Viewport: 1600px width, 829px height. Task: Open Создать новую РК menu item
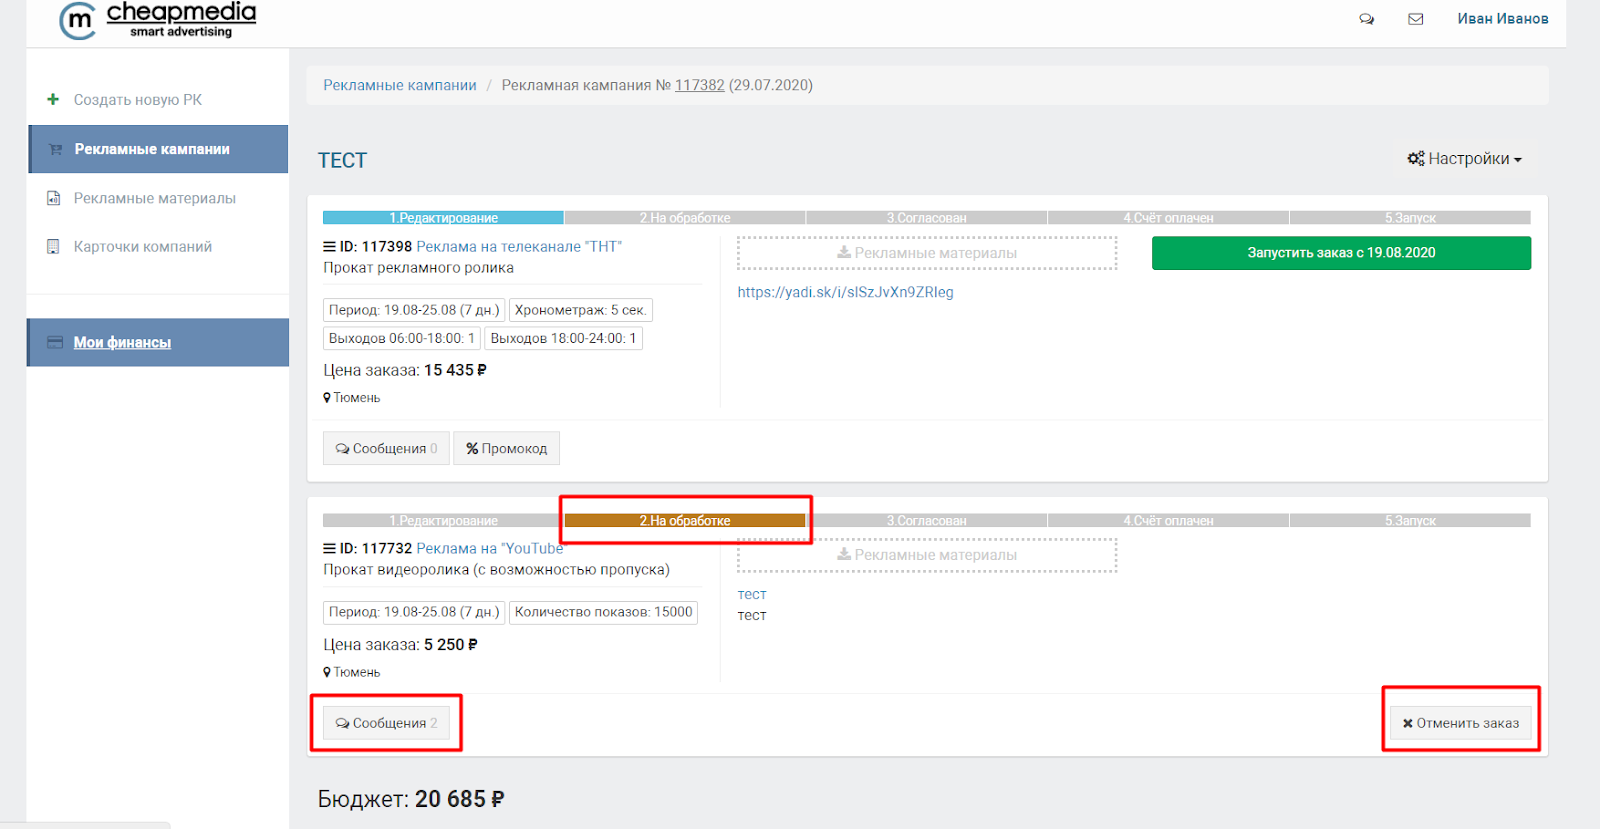point(138,100)
